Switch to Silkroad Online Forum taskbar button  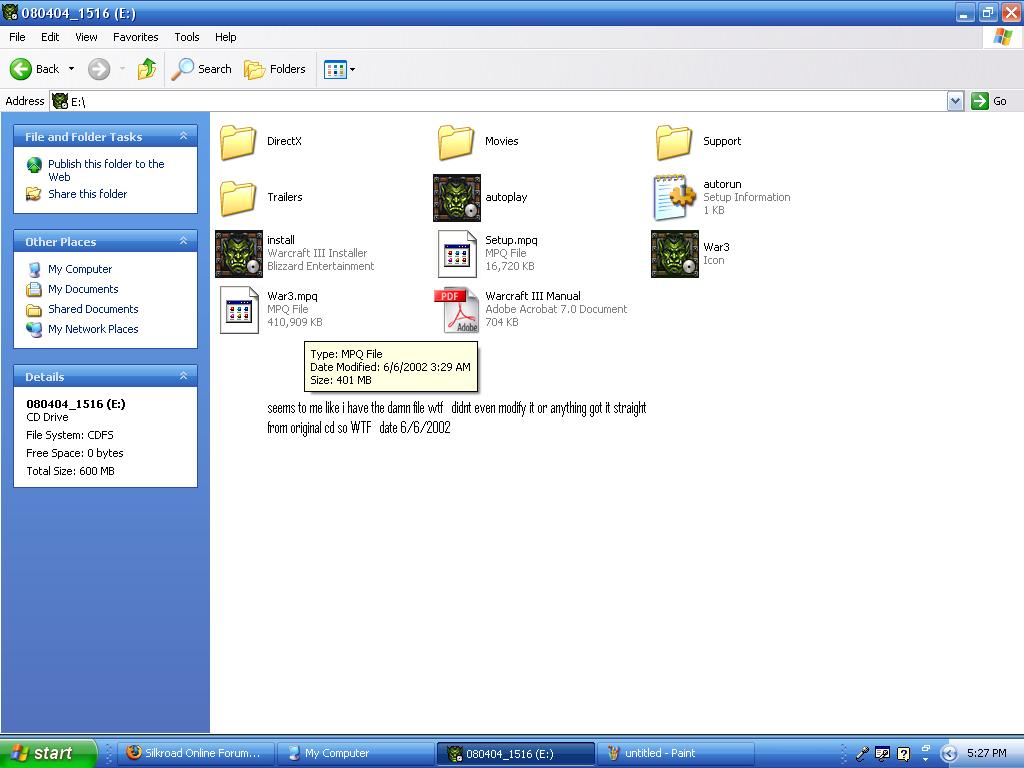click(195, 753)
